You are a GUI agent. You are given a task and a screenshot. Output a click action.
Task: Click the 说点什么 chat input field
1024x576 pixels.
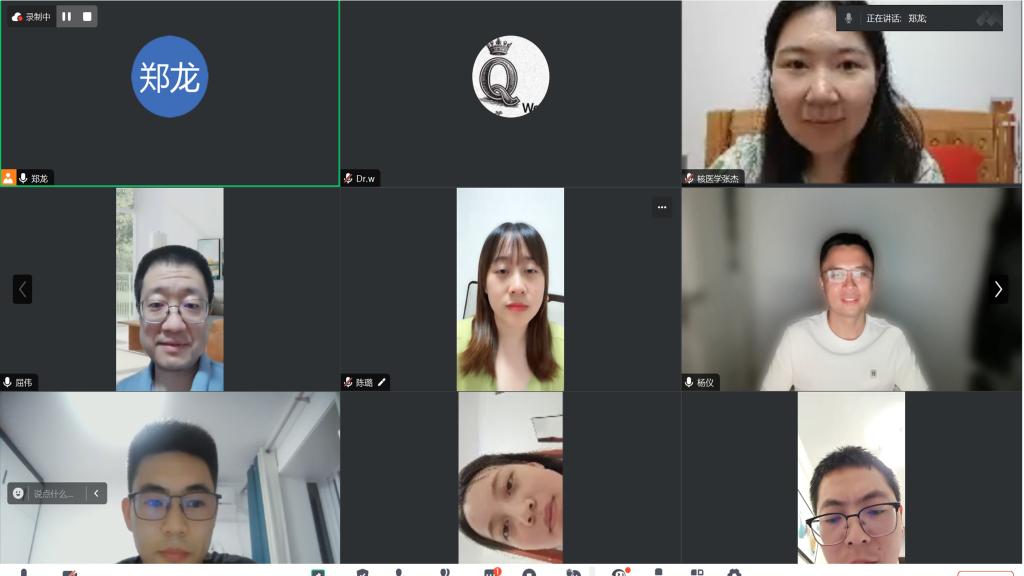(x=55, y=493)
